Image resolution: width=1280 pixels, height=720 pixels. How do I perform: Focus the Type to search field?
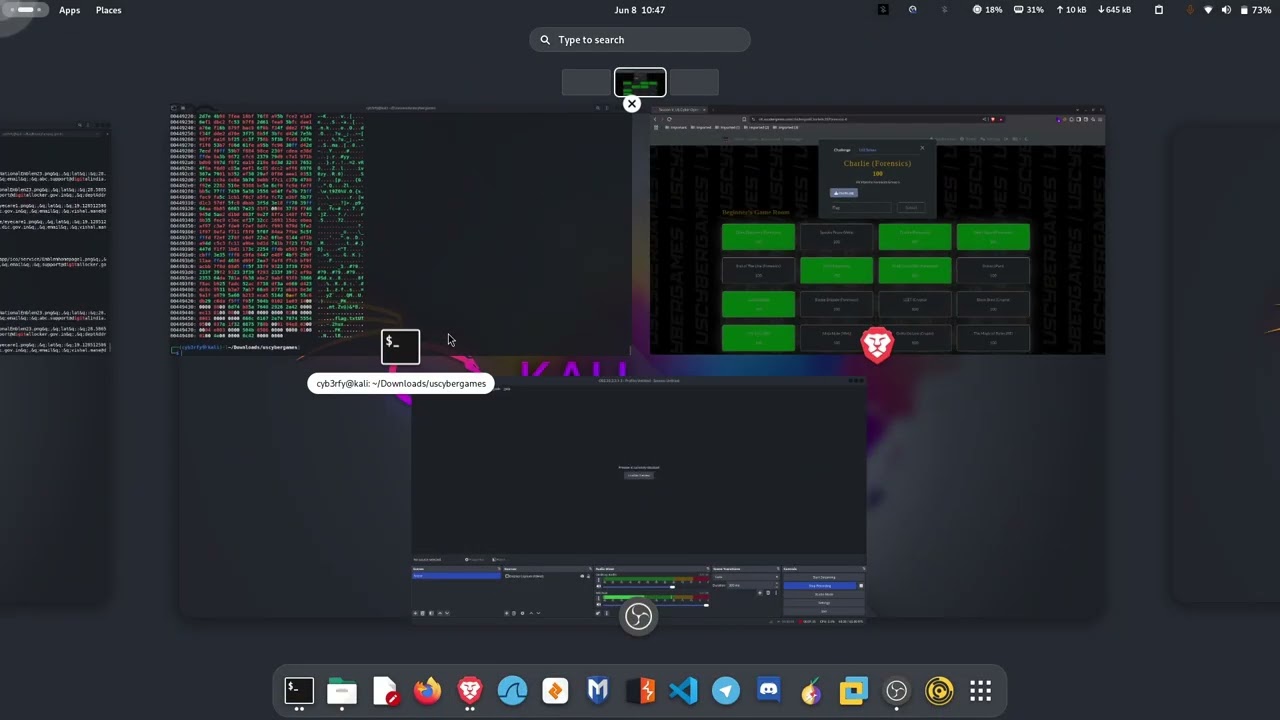(x=640, y=40)
